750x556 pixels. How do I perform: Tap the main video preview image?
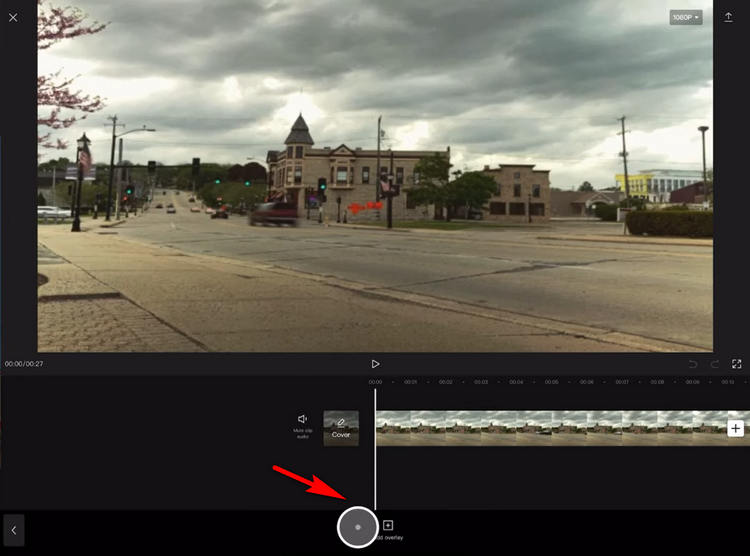coord(375,176)
